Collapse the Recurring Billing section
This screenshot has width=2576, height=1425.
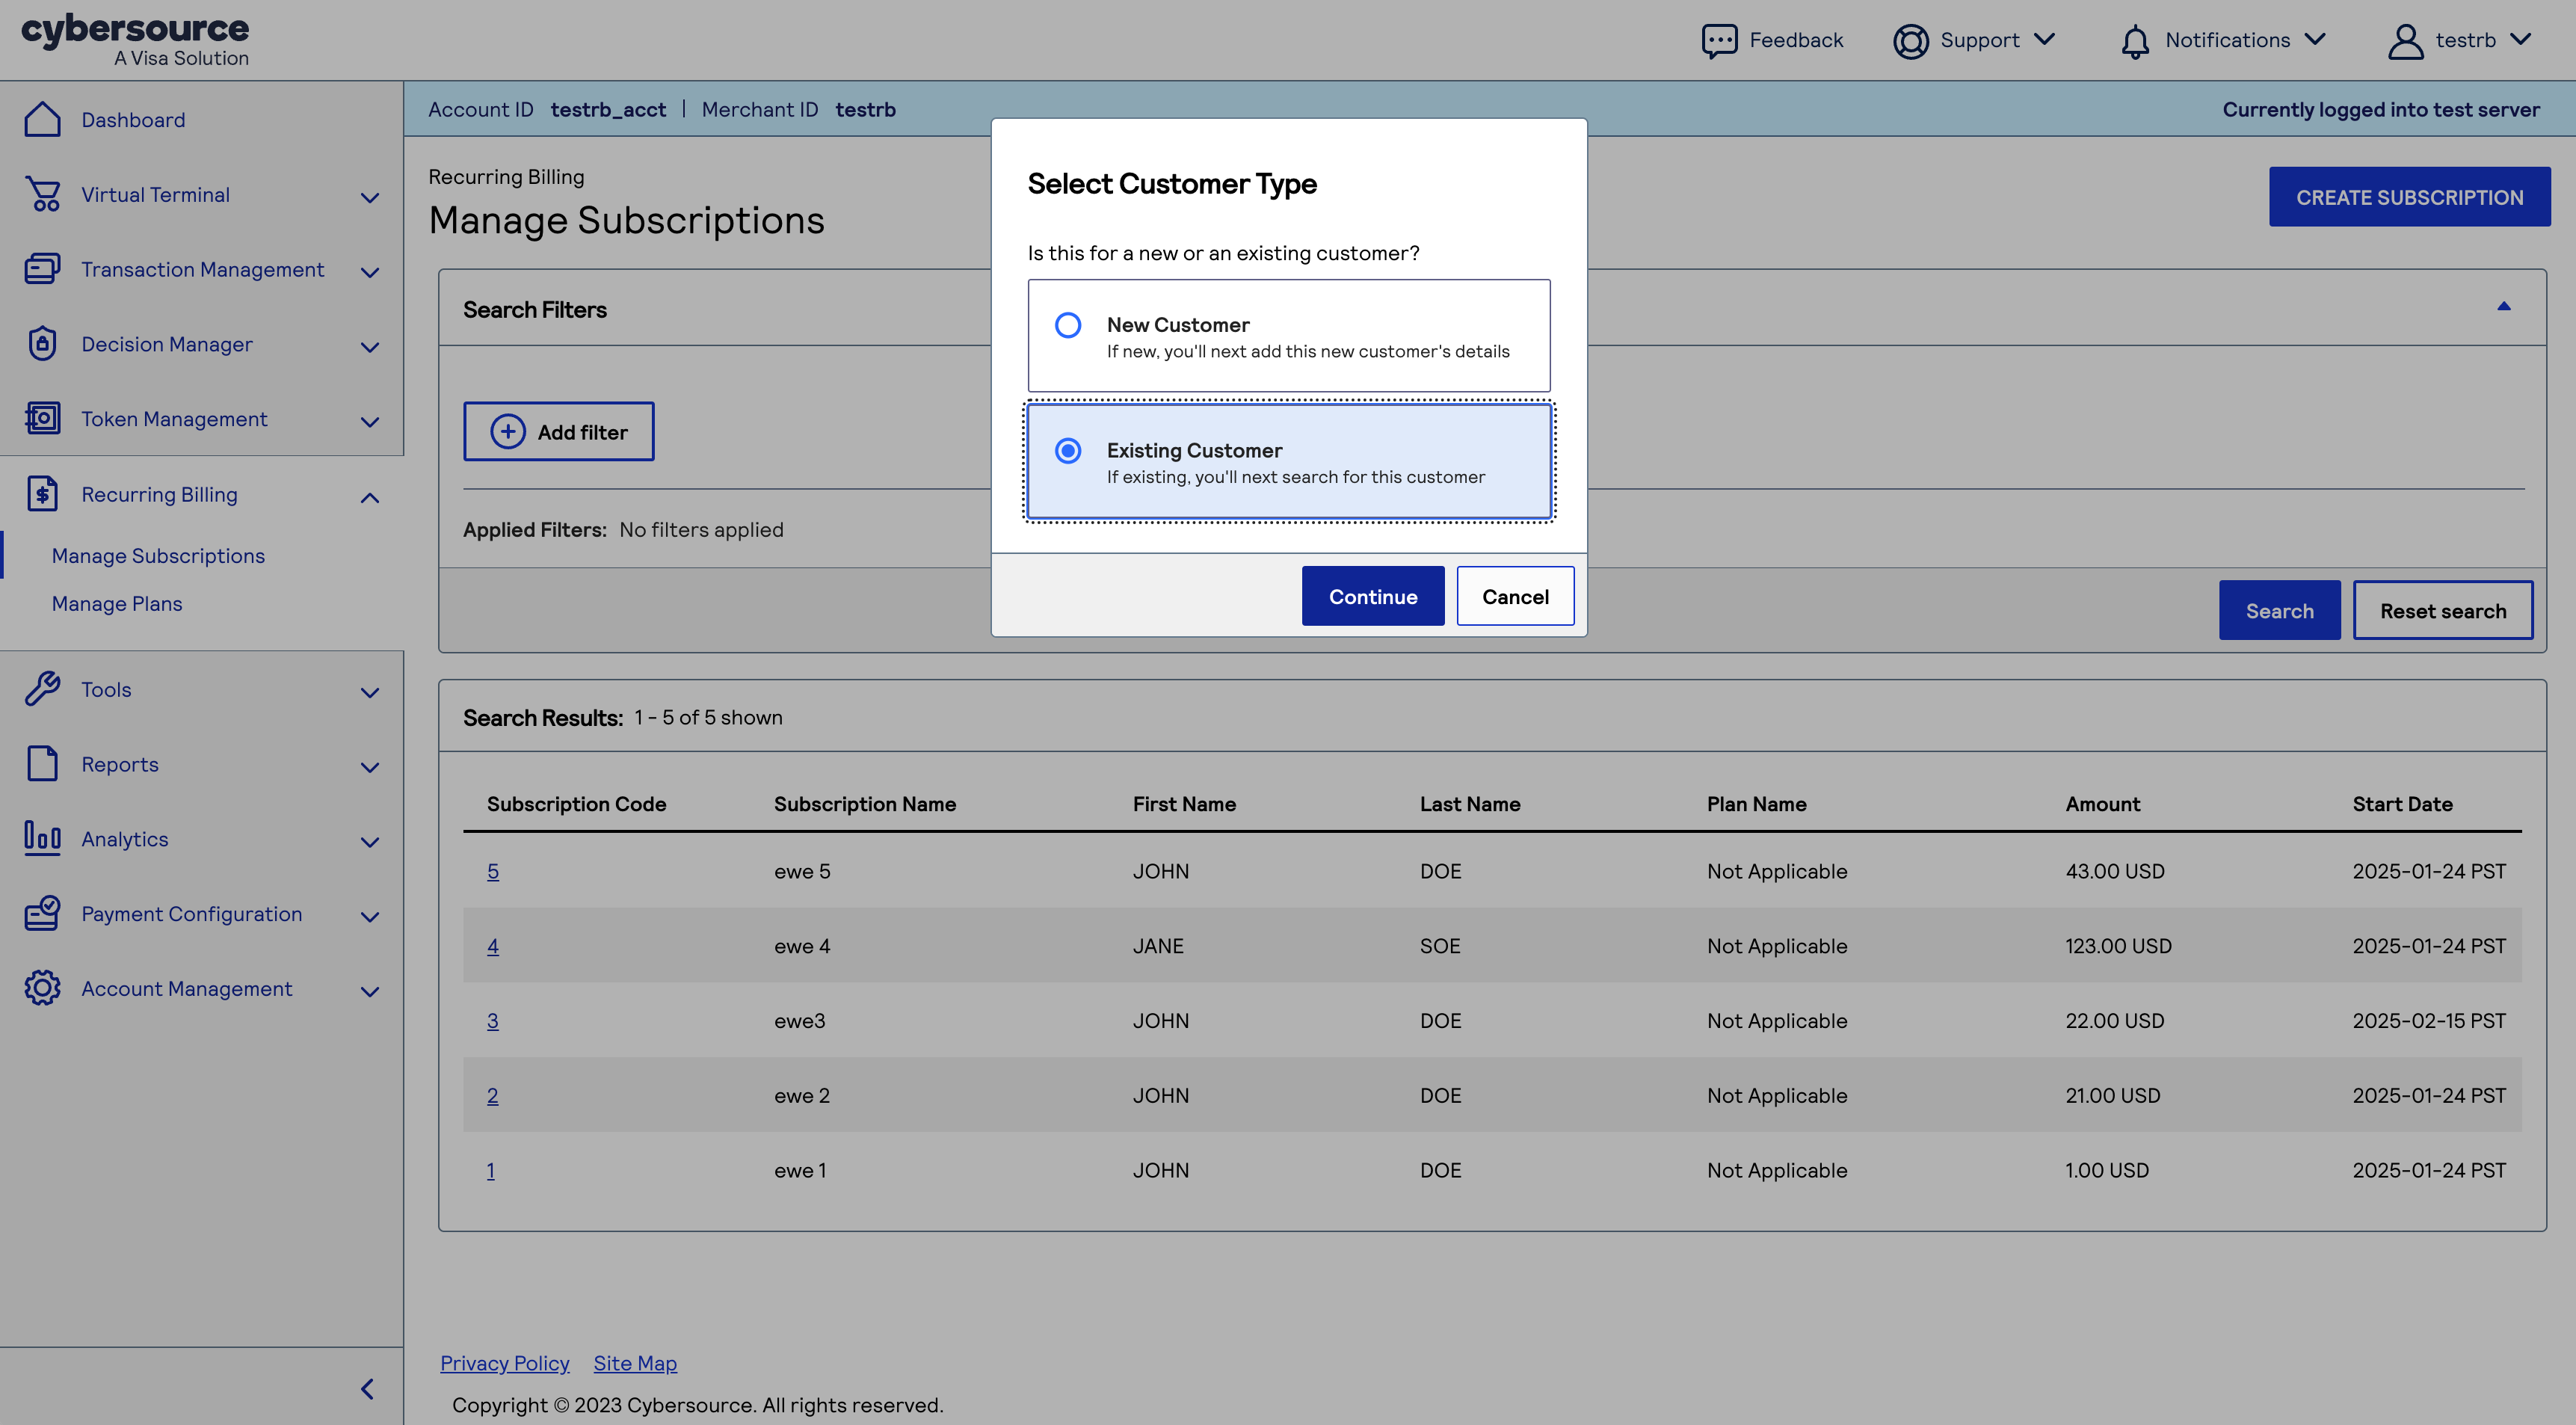coord(369,496)
